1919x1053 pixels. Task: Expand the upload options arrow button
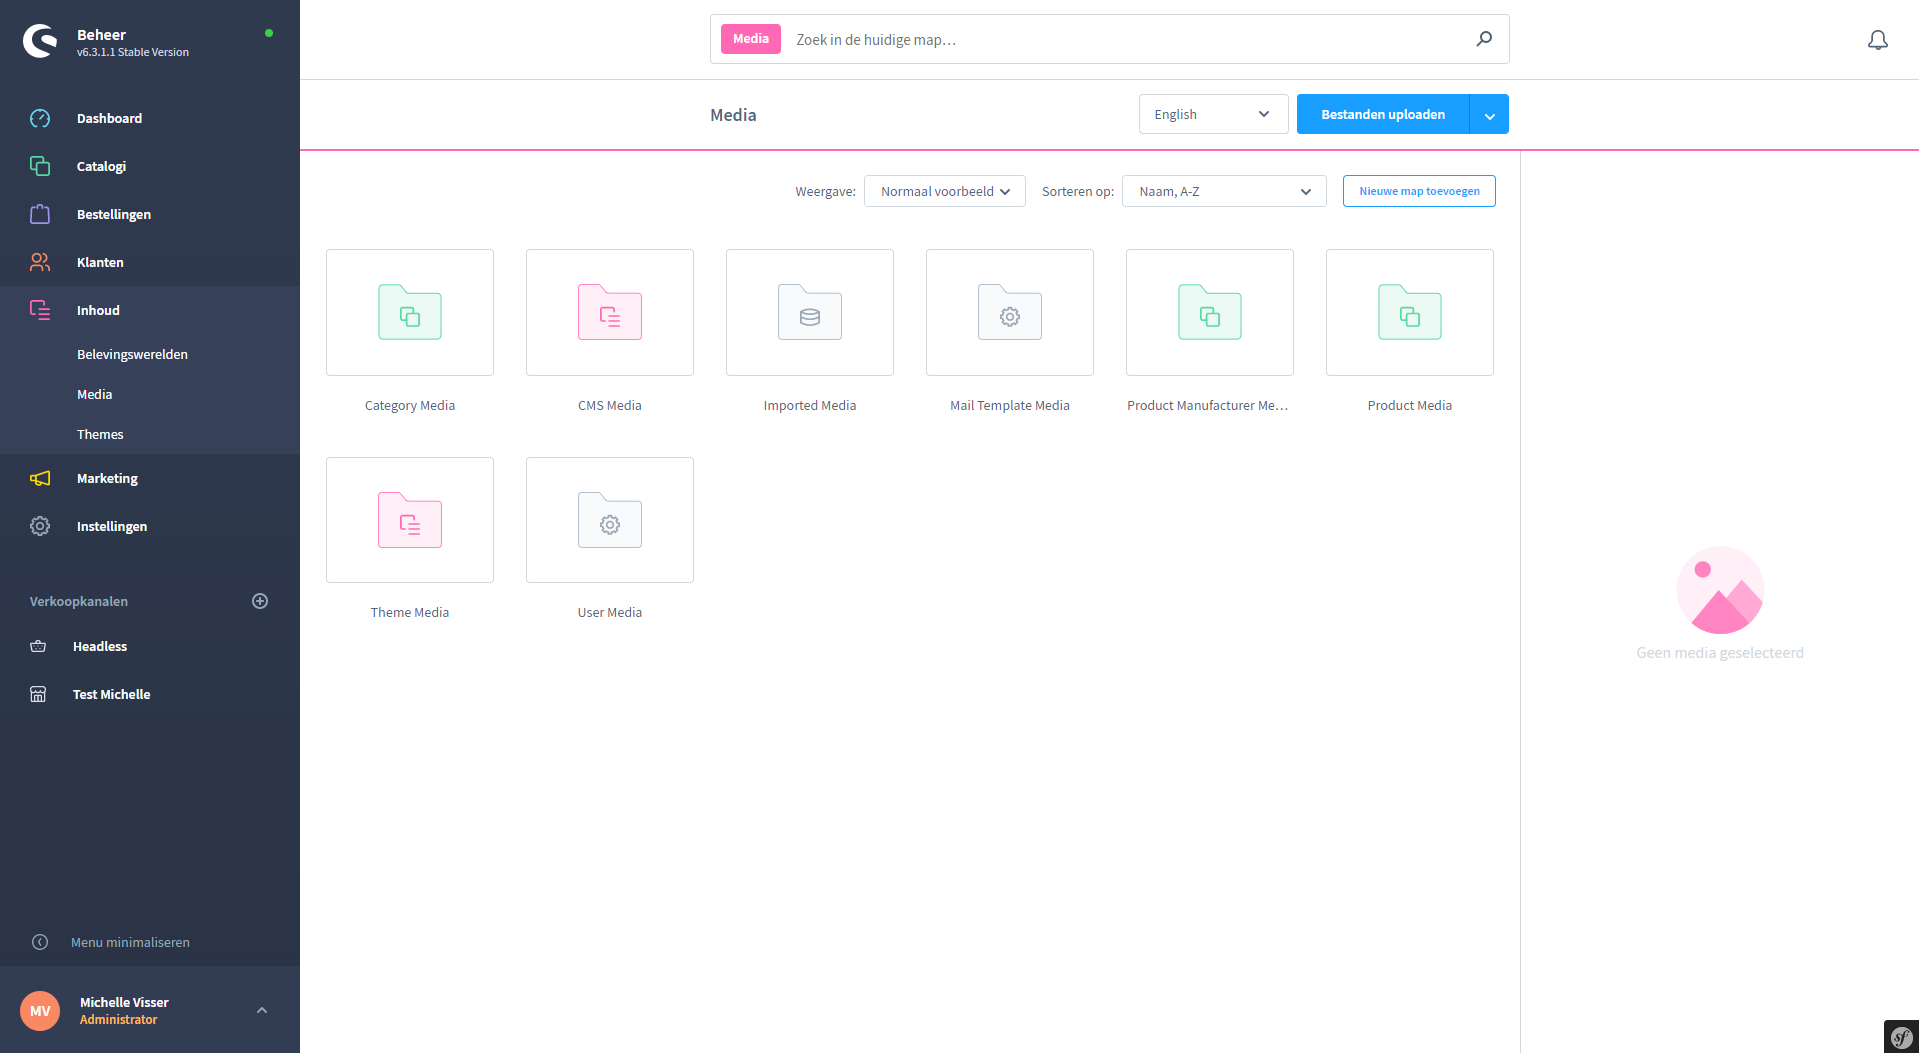click(1489, 115)
